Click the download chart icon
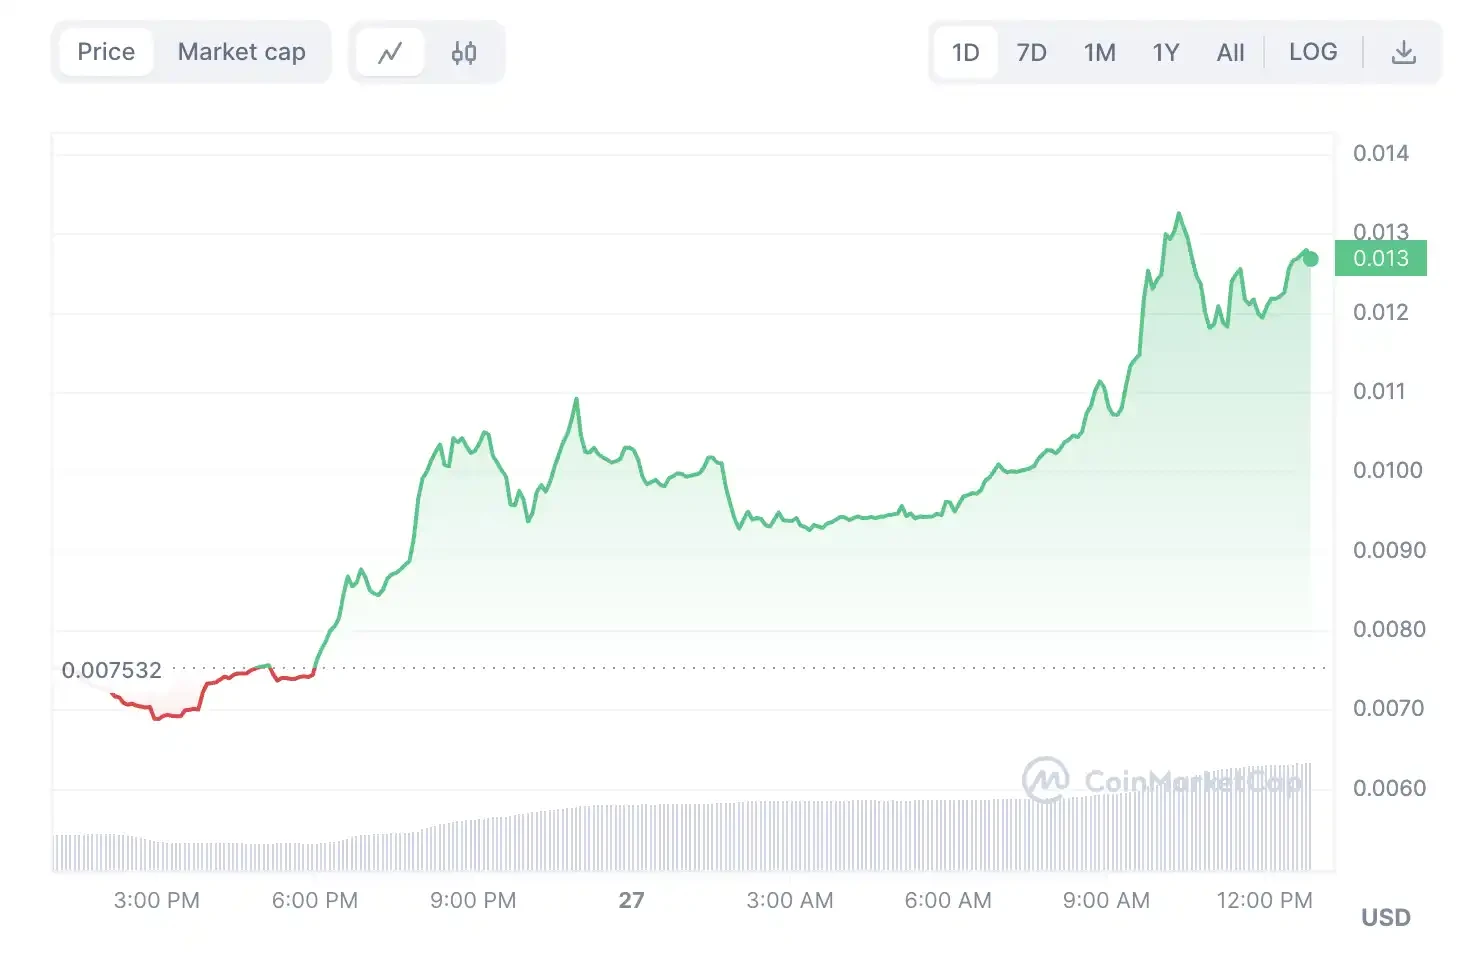The height and width of the screenshot is (954, 1462). pos(1404,51)
